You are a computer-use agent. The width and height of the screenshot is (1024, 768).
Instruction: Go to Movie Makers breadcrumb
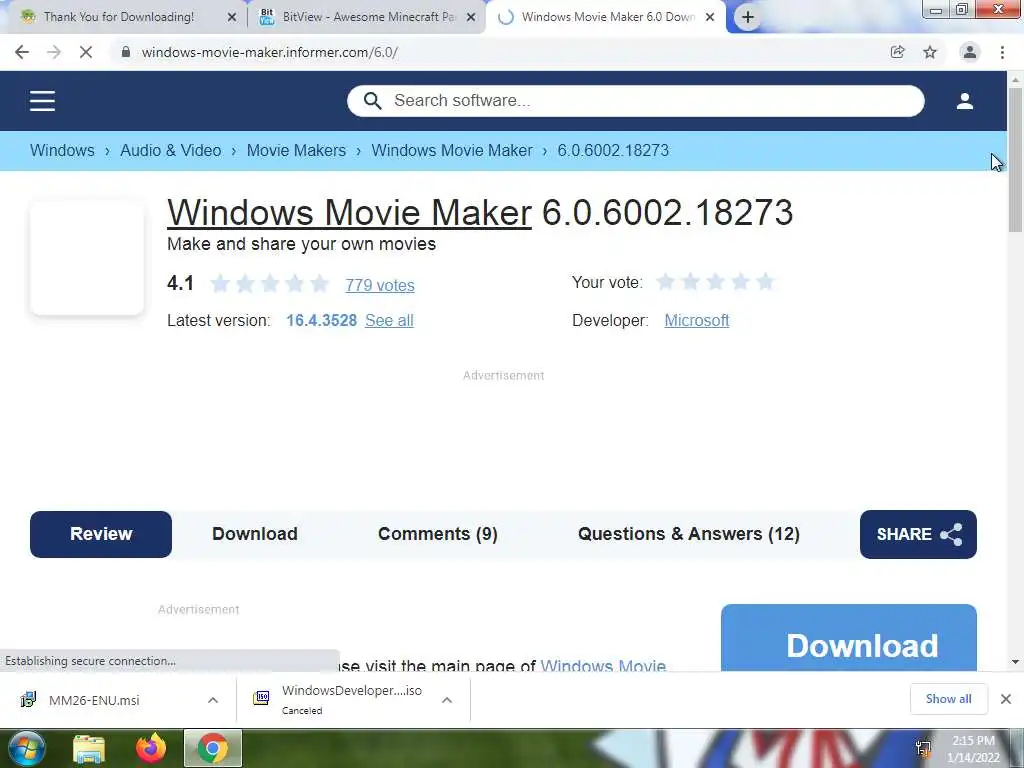(x=296, y=150)
